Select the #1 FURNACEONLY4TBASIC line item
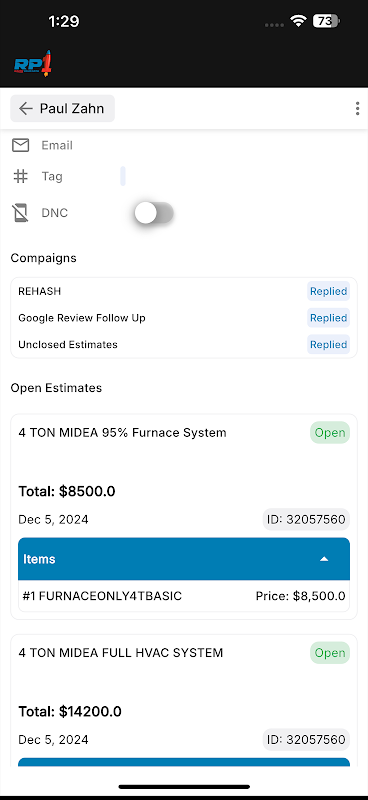 [x=184, y=596]
